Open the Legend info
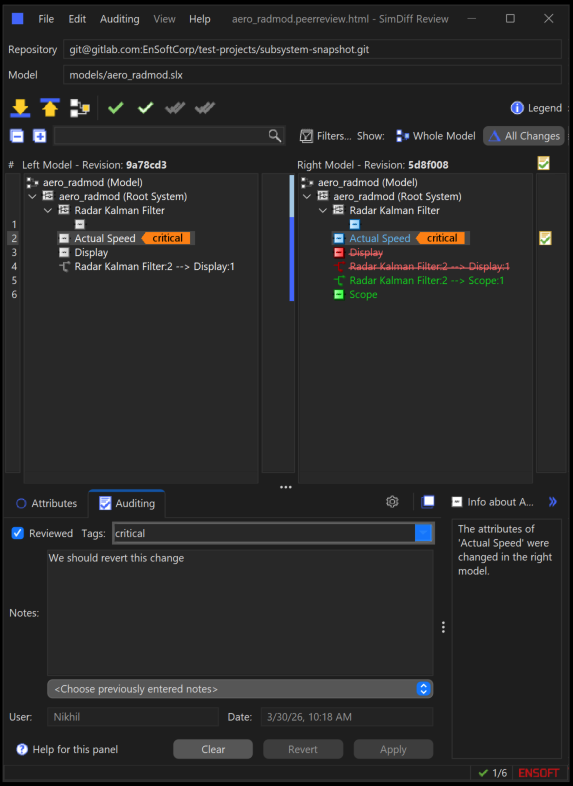This screenshot has height=786, width=573. [536, 108]
